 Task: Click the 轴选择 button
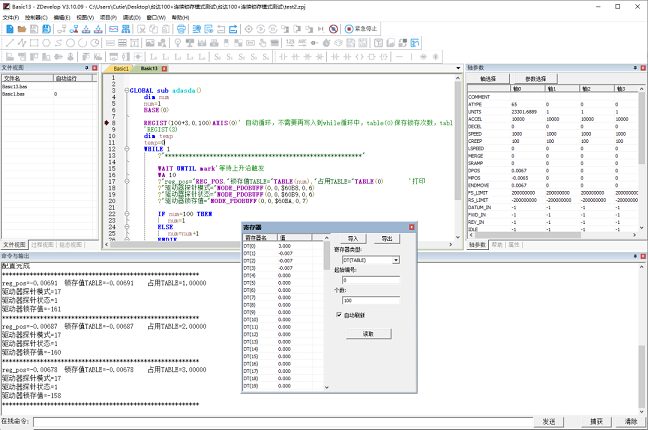(488, 79)
